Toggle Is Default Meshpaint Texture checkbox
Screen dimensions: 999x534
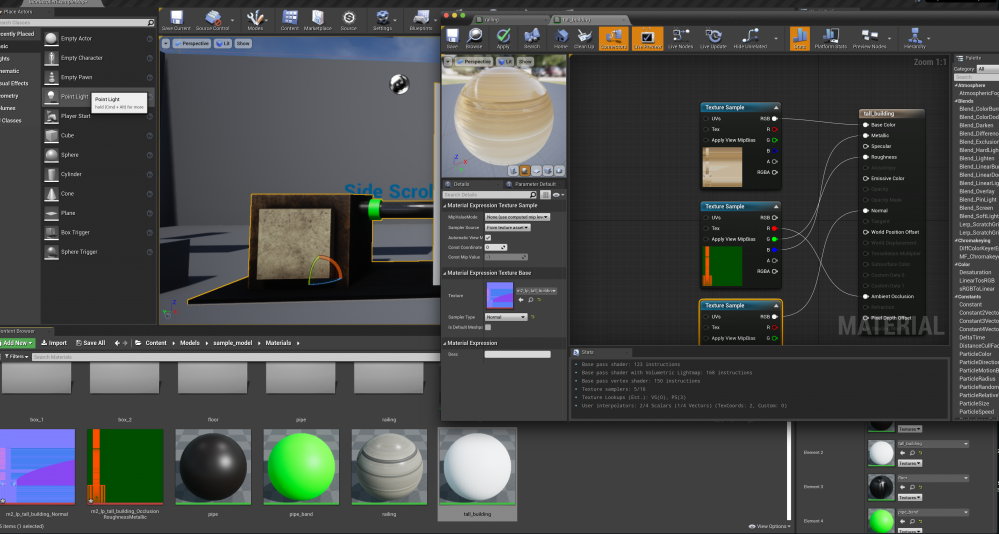click(488, 328)
